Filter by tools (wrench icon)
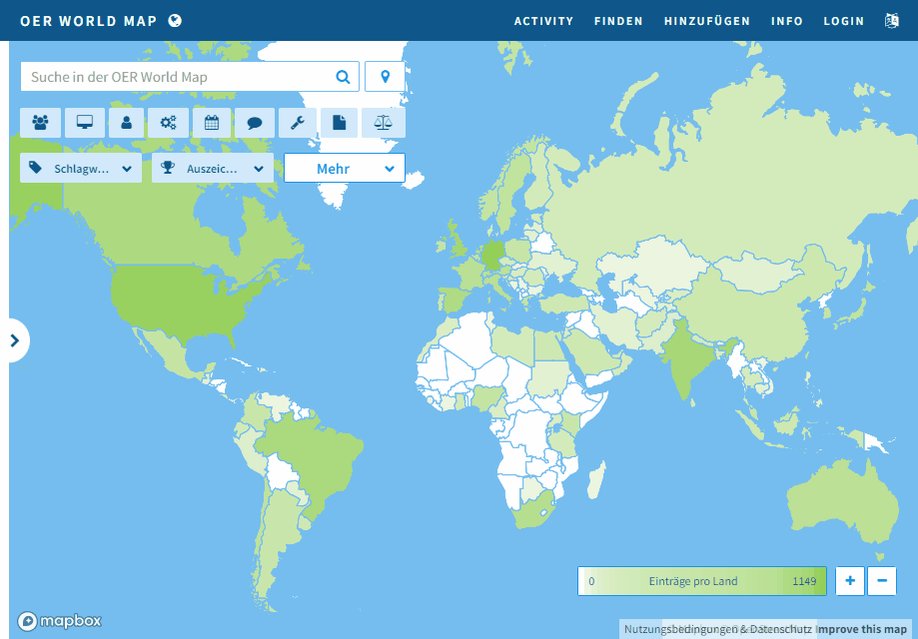Image resolution: width=918 pixels, height=639 pixels. click(x=297, y=122)
